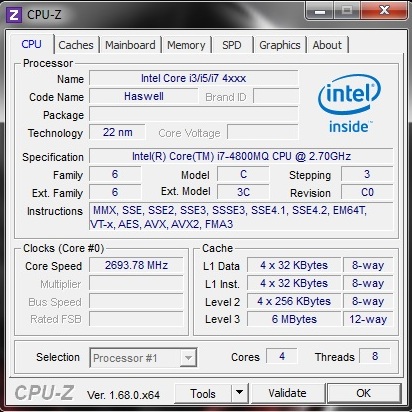Click the empty Core Voltage field
The image size is (412, 412).
tap(263, 132)
